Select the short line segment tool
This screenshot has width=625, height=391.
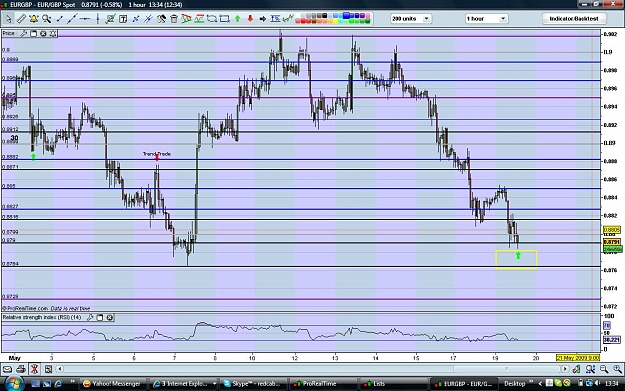(x=59, y=19)
